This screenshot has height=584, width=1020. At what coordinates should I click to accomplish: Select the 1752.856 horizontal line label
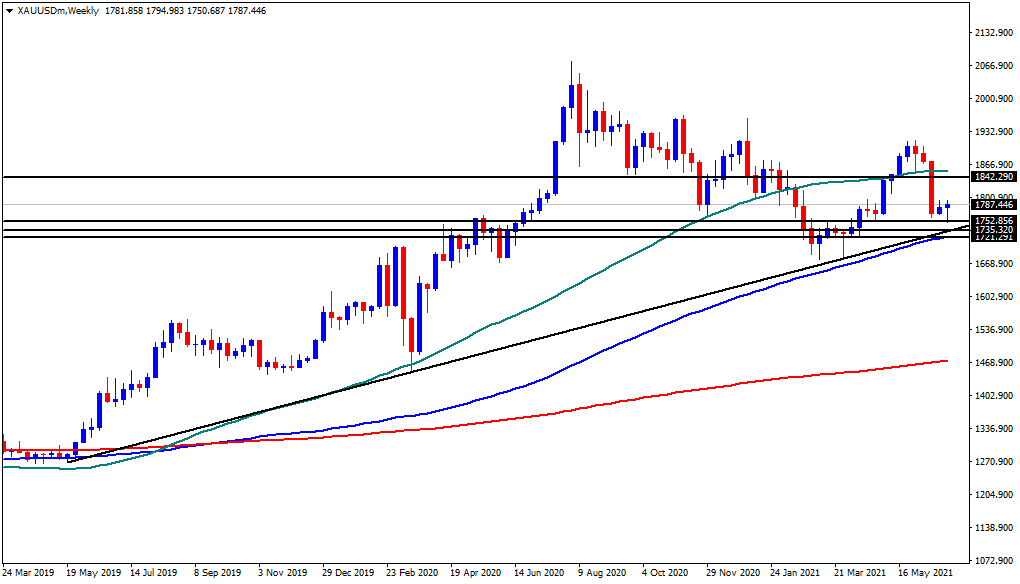point(993,221)
